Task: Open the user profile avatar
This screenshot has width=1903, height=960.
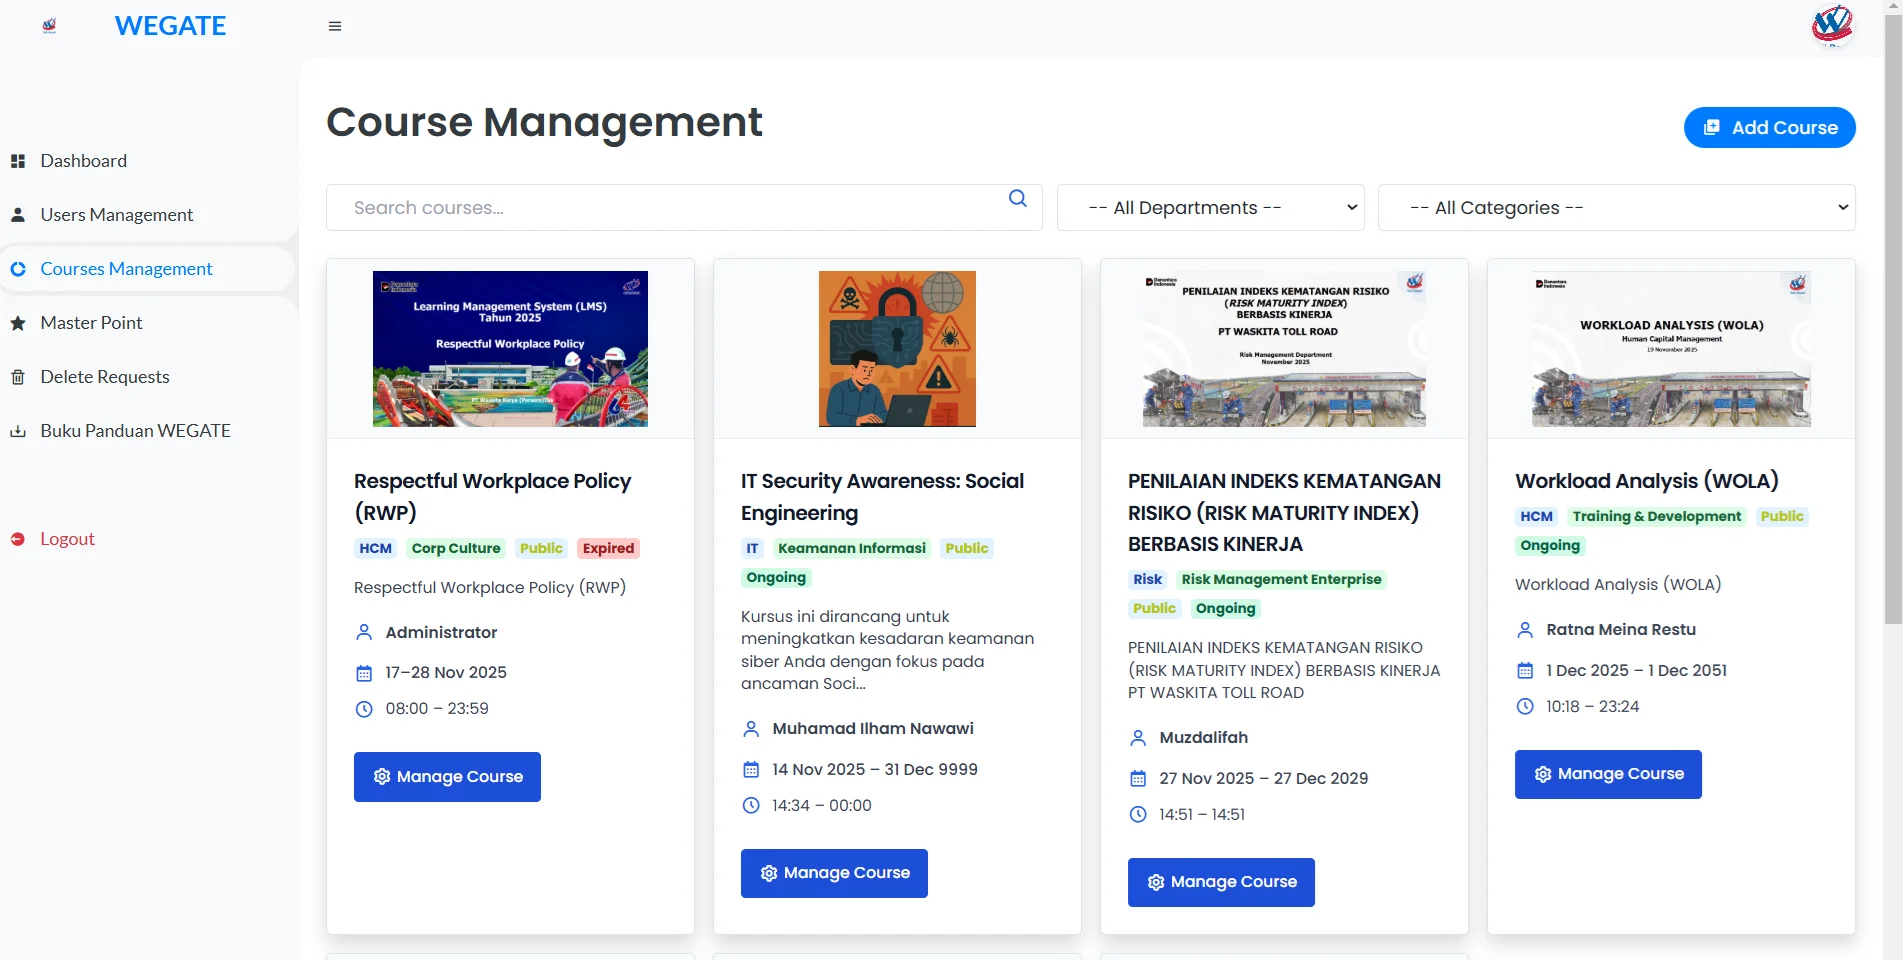Action: point(1832,25)
